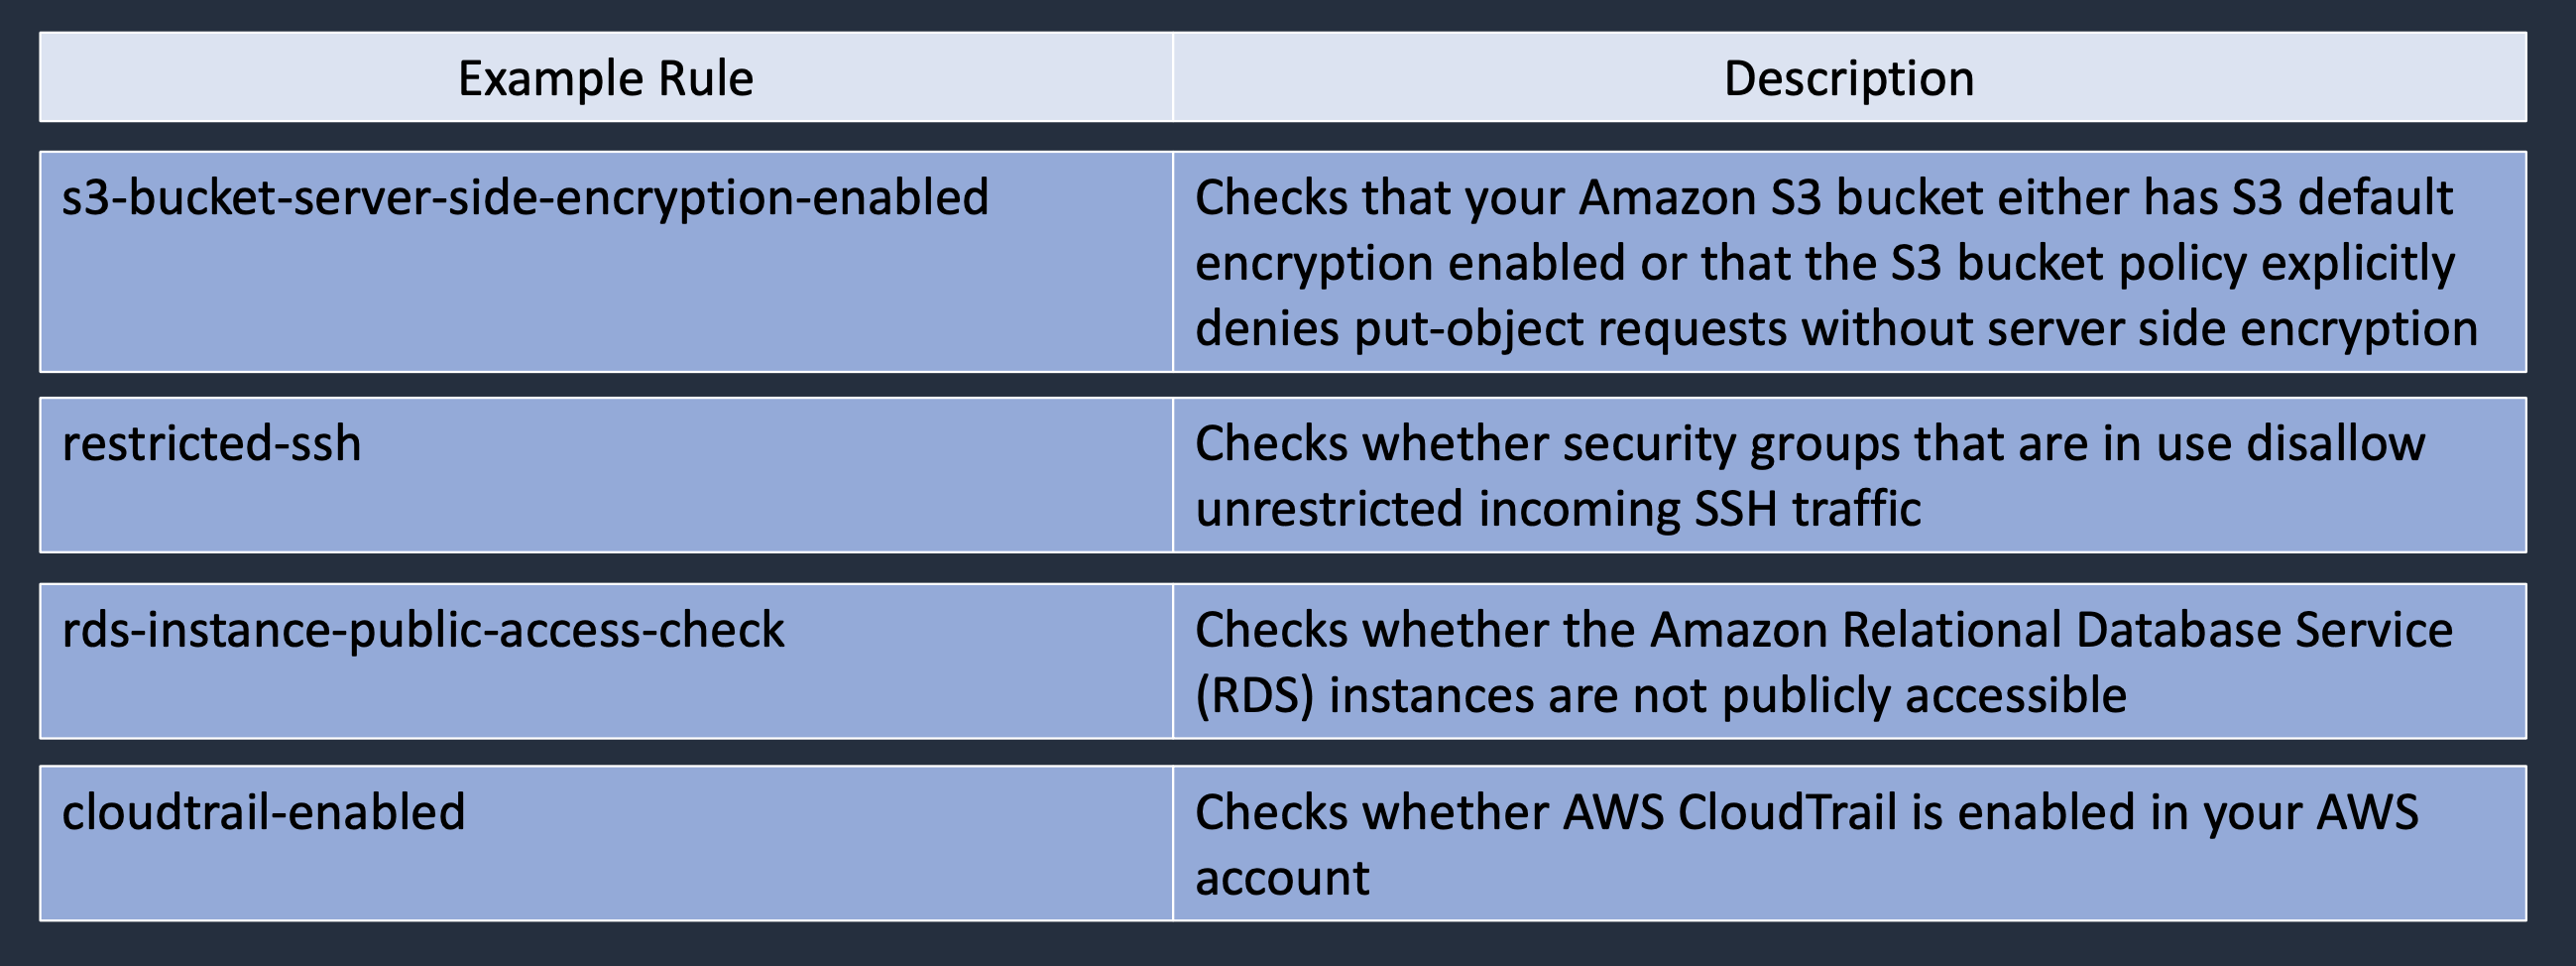Select the restricted-ssh rule name
Viewport: 2576px width, 966px height.
211,443
